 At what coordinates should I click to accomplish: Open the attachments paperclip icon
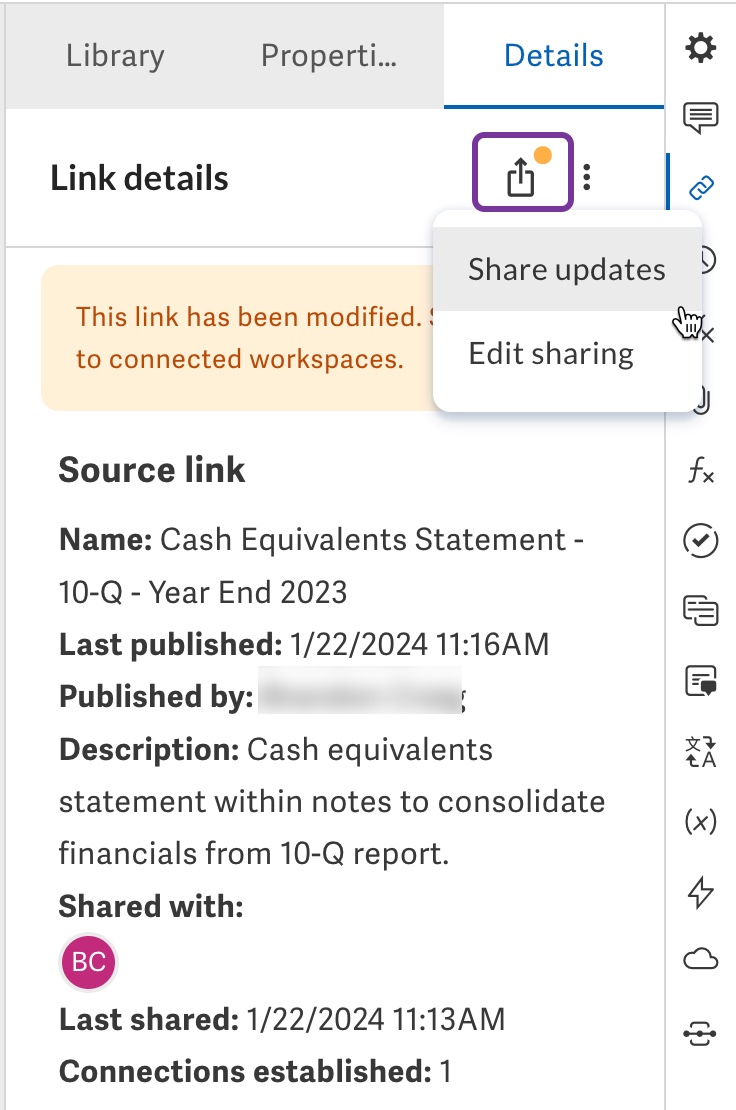[701, 400]
